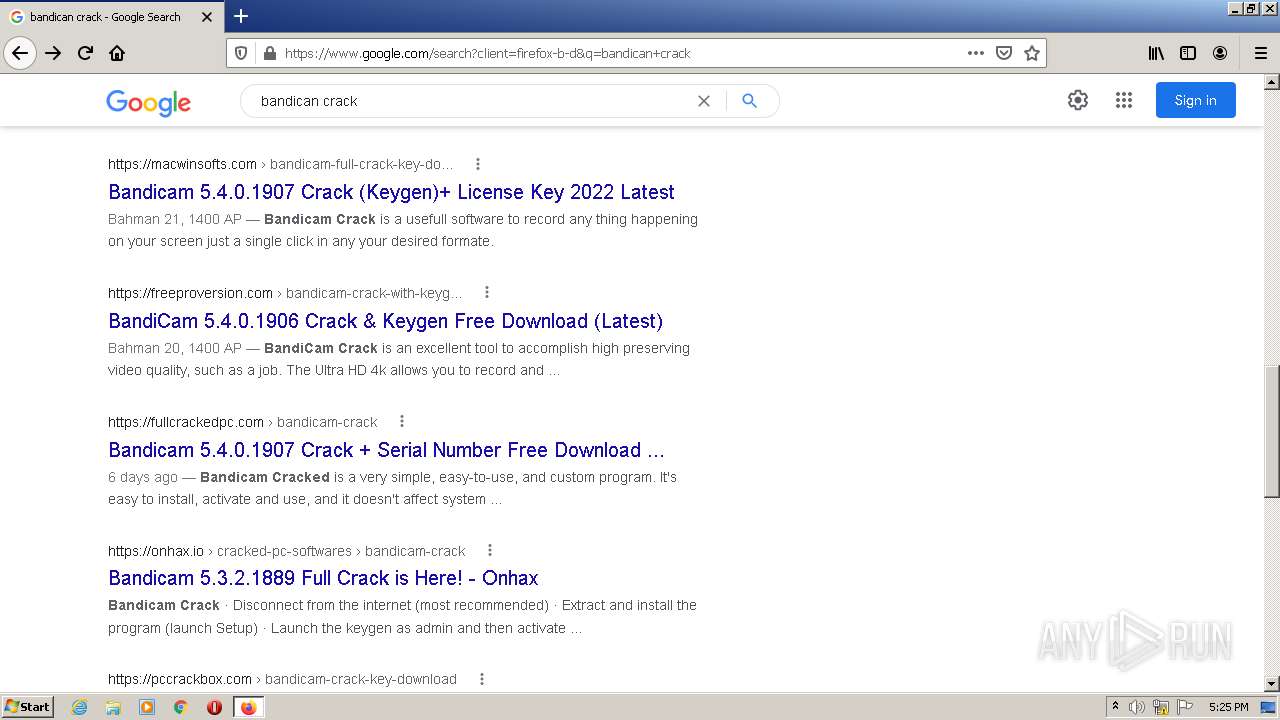This screenshot has height=720, width=1280.
Task: Go forward with the forward arrow
Action: click(x=53, y=53)
